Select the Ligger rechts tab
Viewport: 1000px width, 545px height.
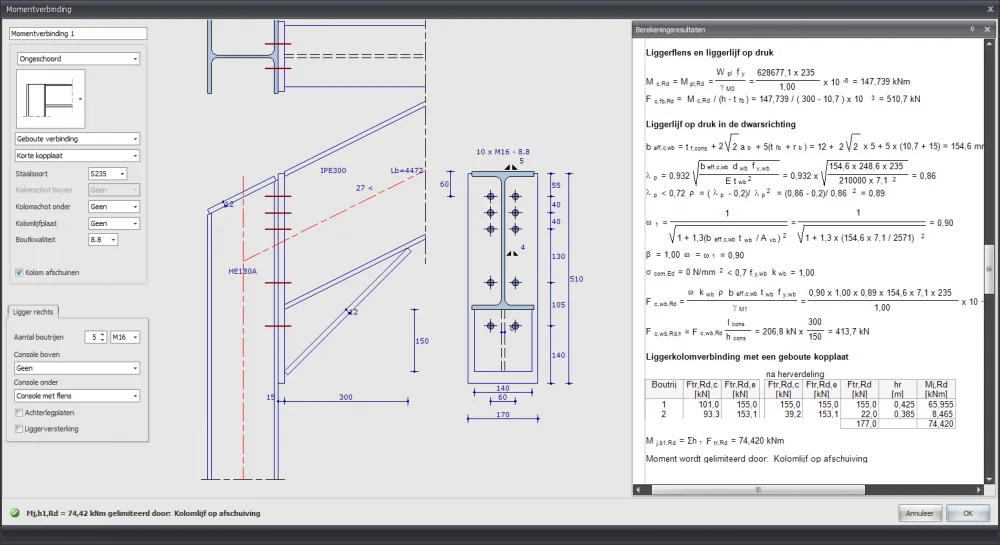tap(33, 312)
